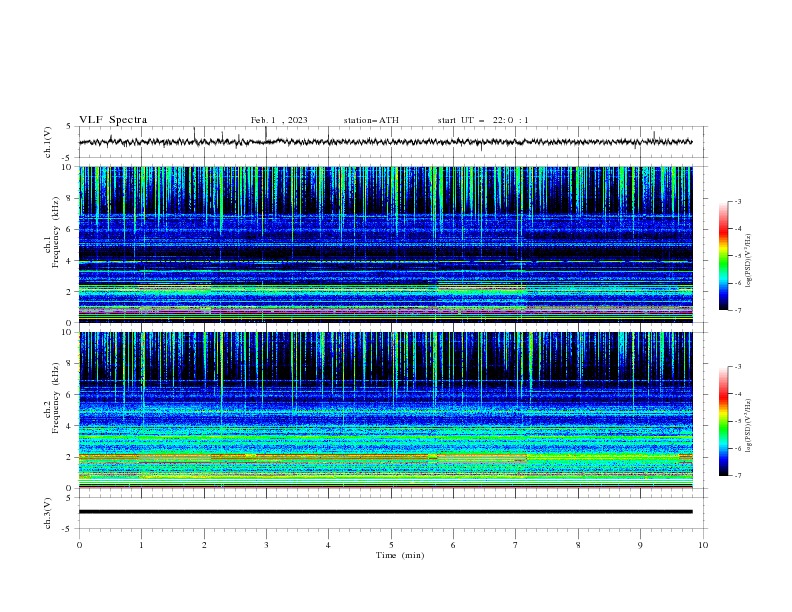Click time axis tick label "5"
The width and height of the screenshot is (792, 612).
click(x=391, y=545)
